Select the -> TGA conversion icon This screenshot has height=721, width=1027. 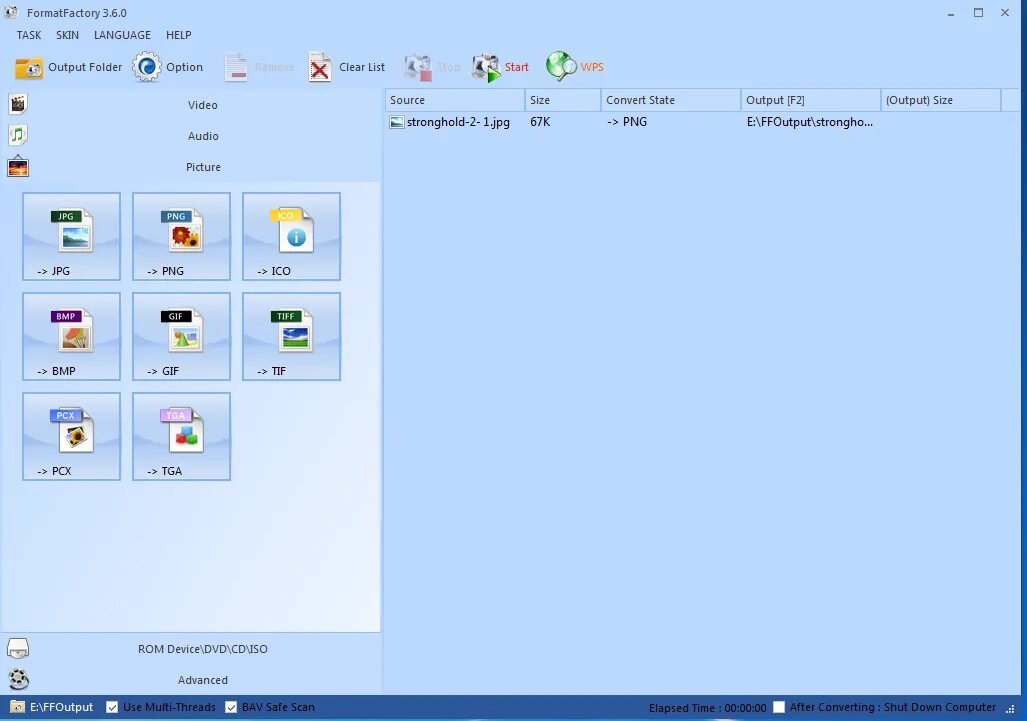point(181,437)
